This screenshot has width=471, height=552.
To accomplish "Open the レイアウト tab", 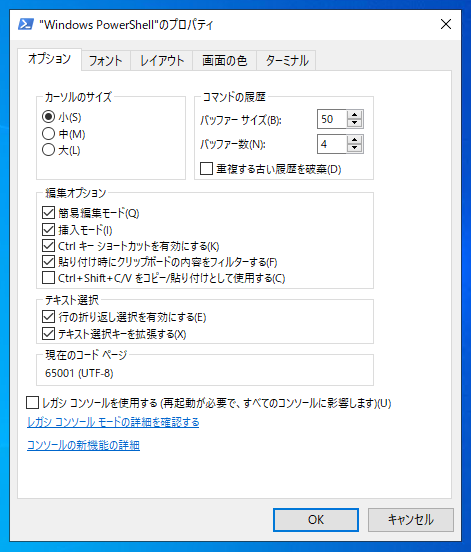I will click(162, 61).
